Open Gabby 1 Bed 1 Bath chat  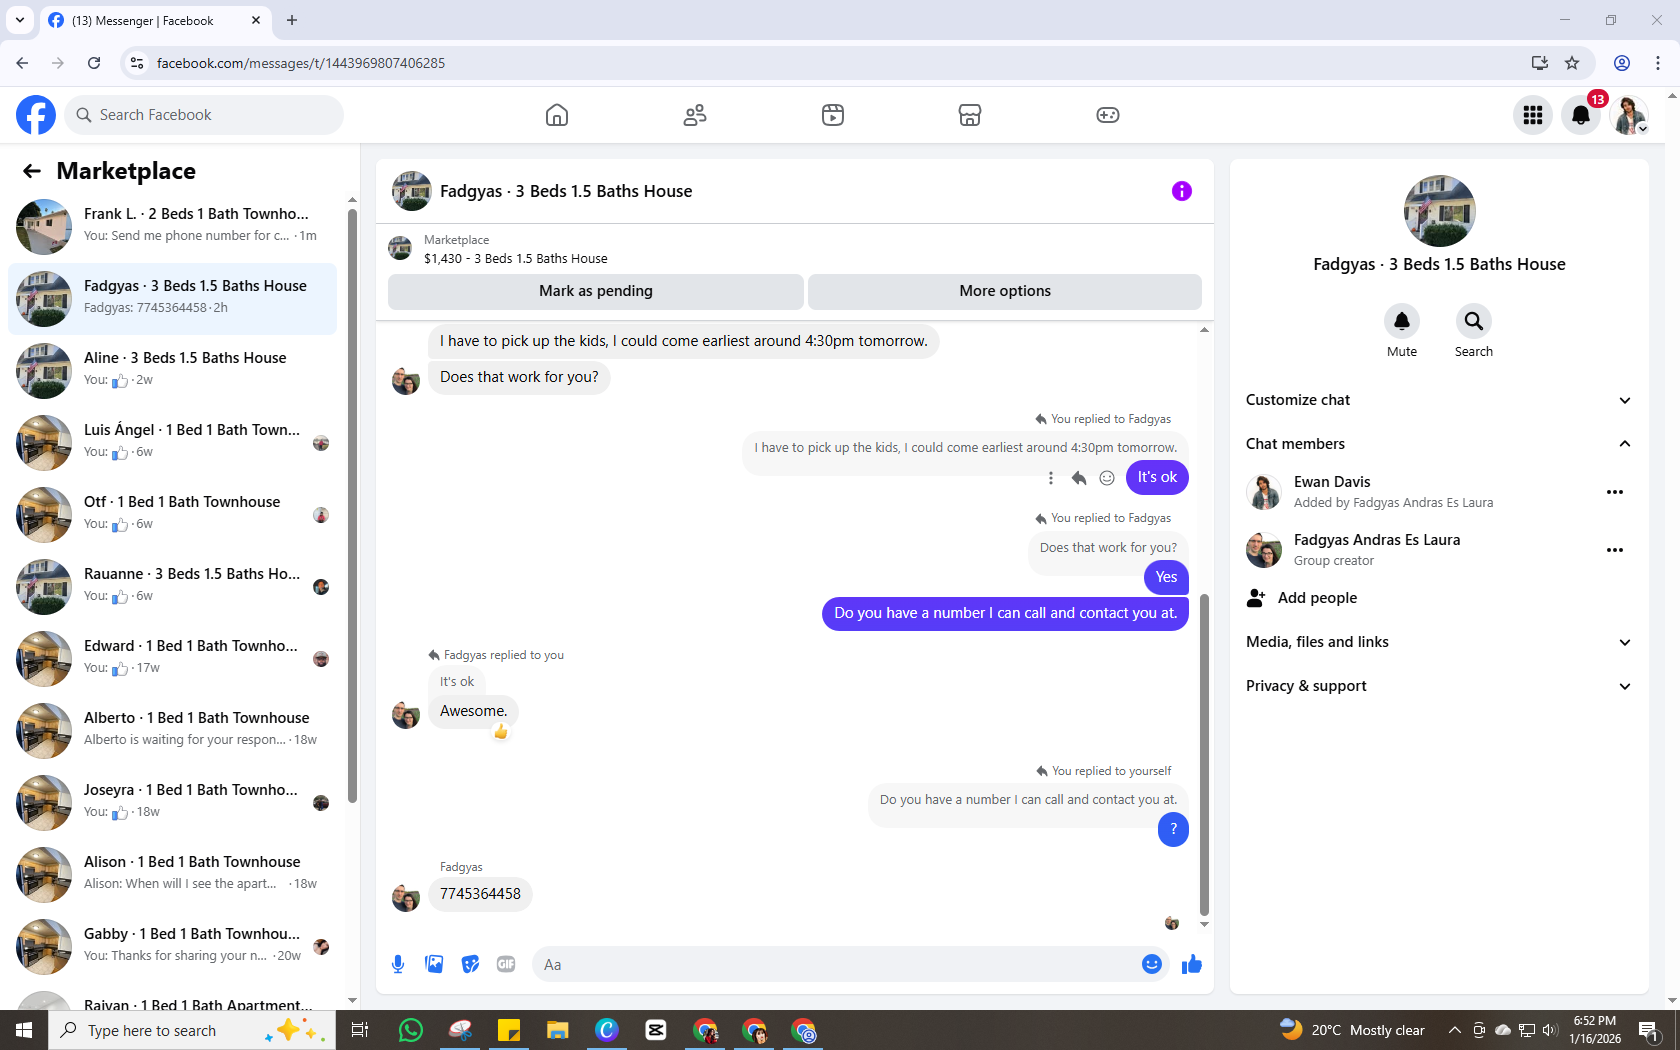172,946
